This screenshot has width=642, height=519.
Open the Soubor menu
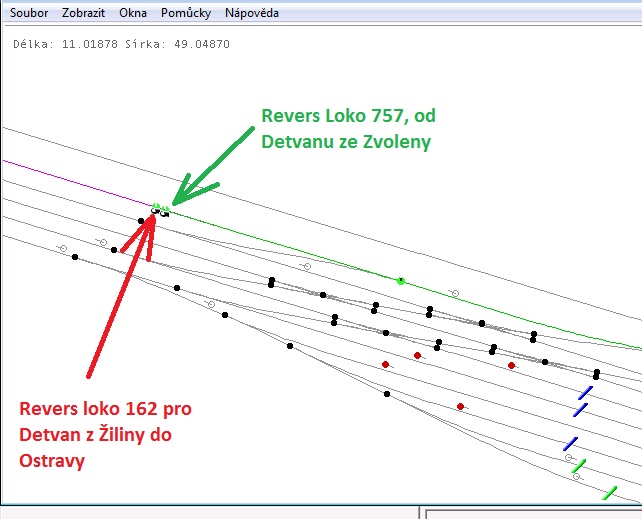pyautogui.click(x=28, y=14)
